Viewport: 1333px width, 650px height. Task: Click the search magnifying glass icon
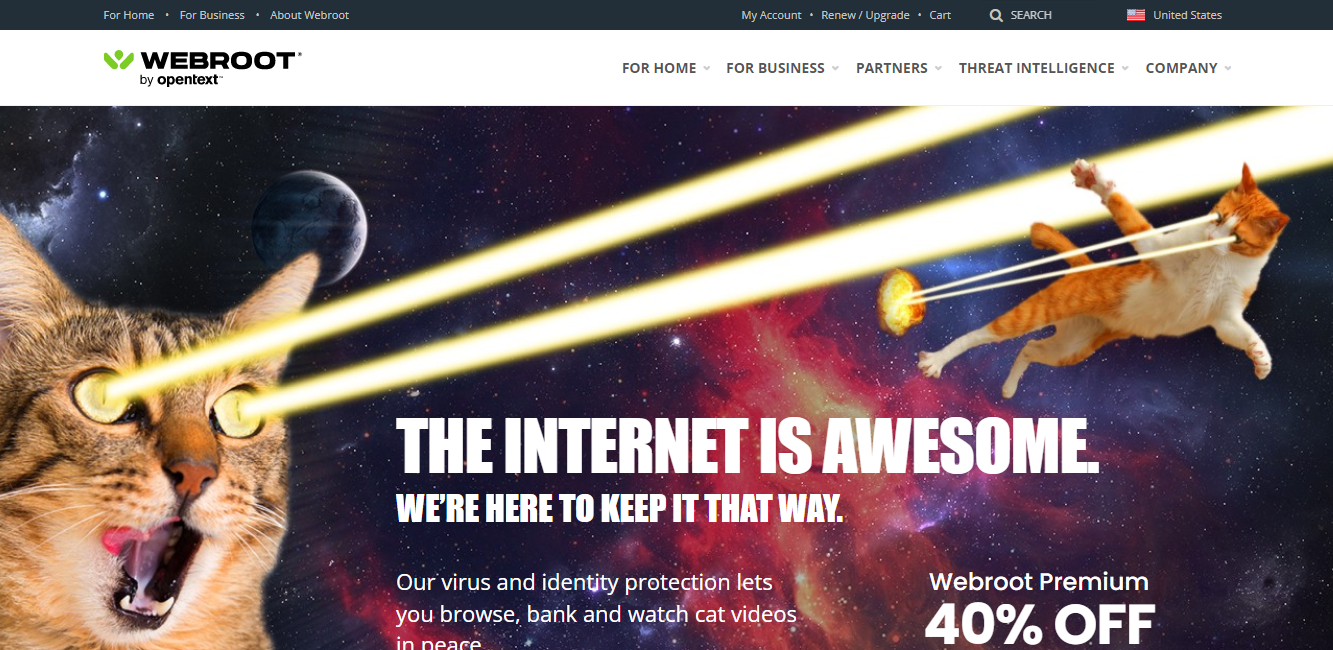[x=996, y=15]
